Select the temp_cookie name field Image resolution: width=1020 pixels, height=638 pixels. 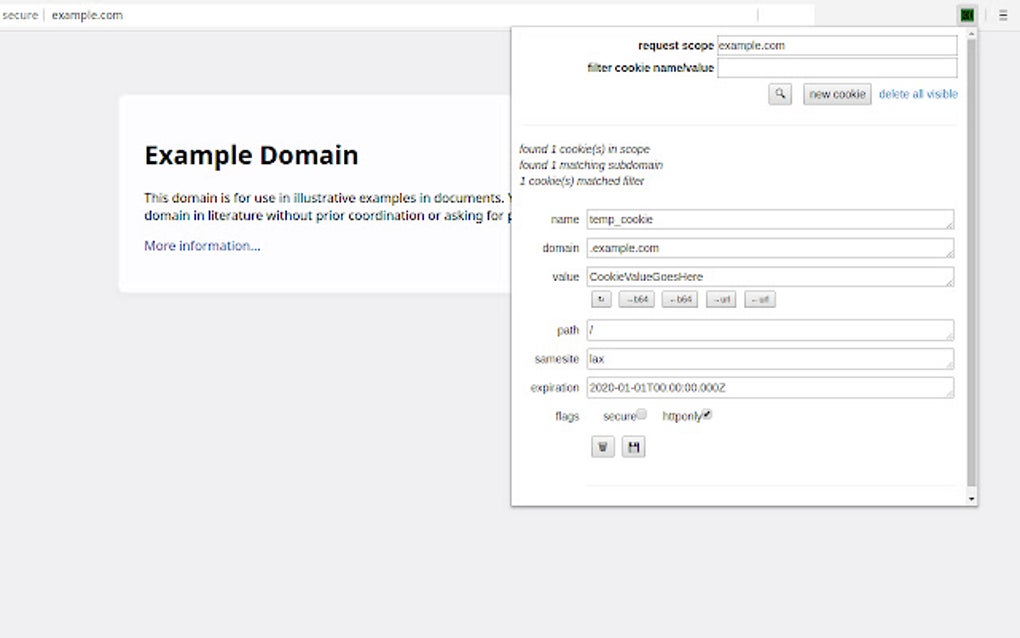(x=770, y=218)
